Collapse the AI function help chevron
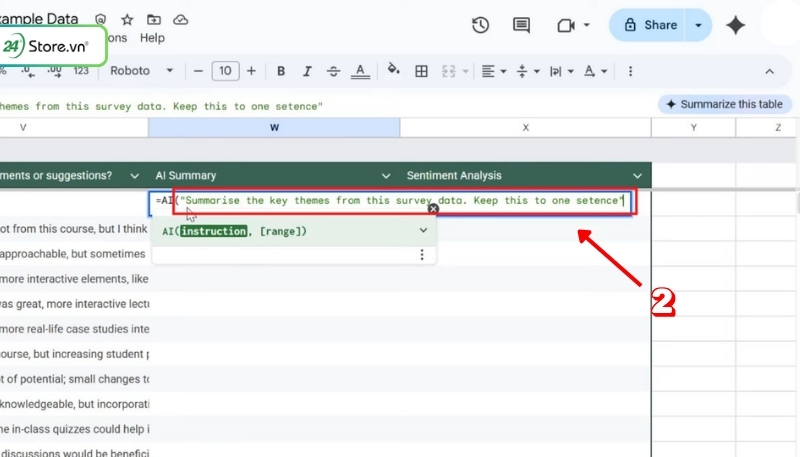Viewport: 800px width, 457px height. point(423,230)
